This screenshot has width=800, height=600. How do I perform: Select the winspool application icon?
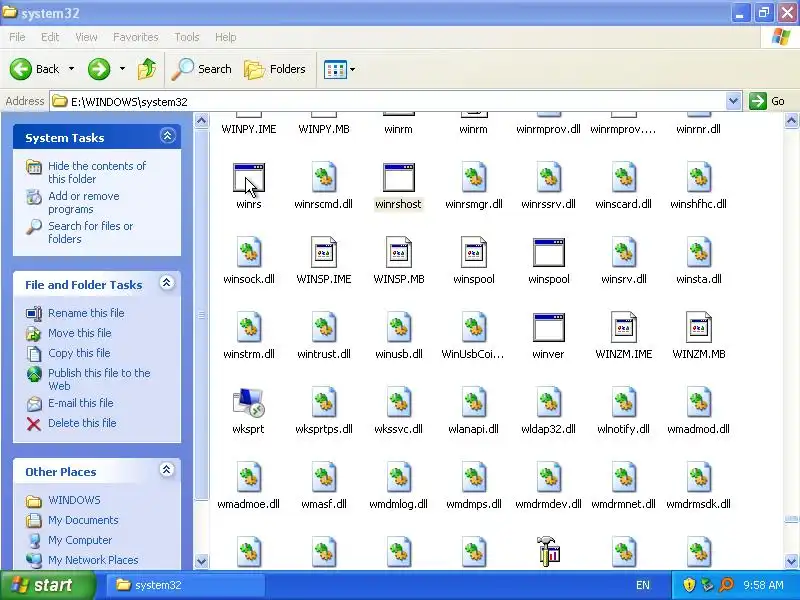tap(548, 253)
